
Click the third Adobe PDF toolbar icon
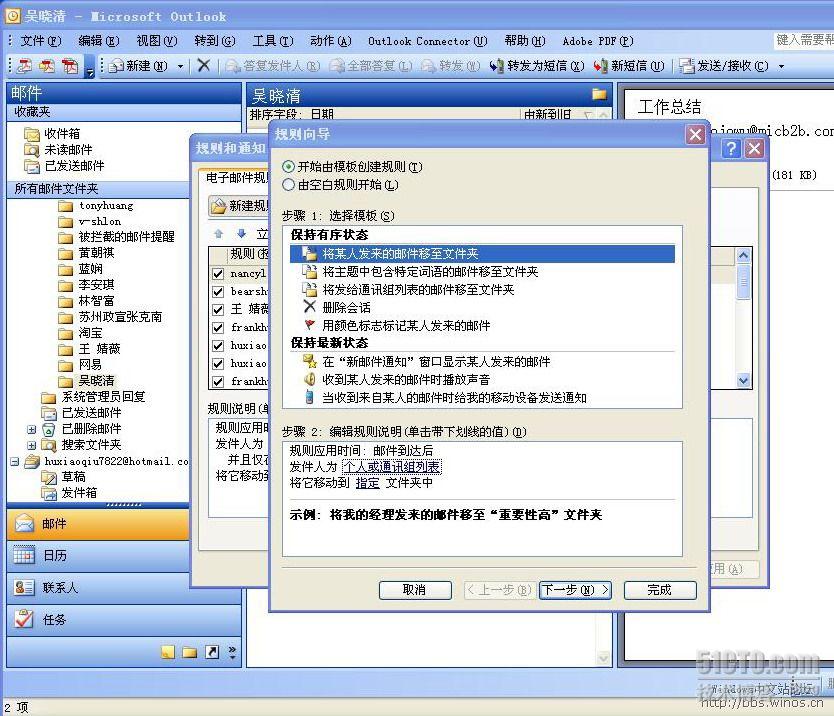tap(70, 66)
